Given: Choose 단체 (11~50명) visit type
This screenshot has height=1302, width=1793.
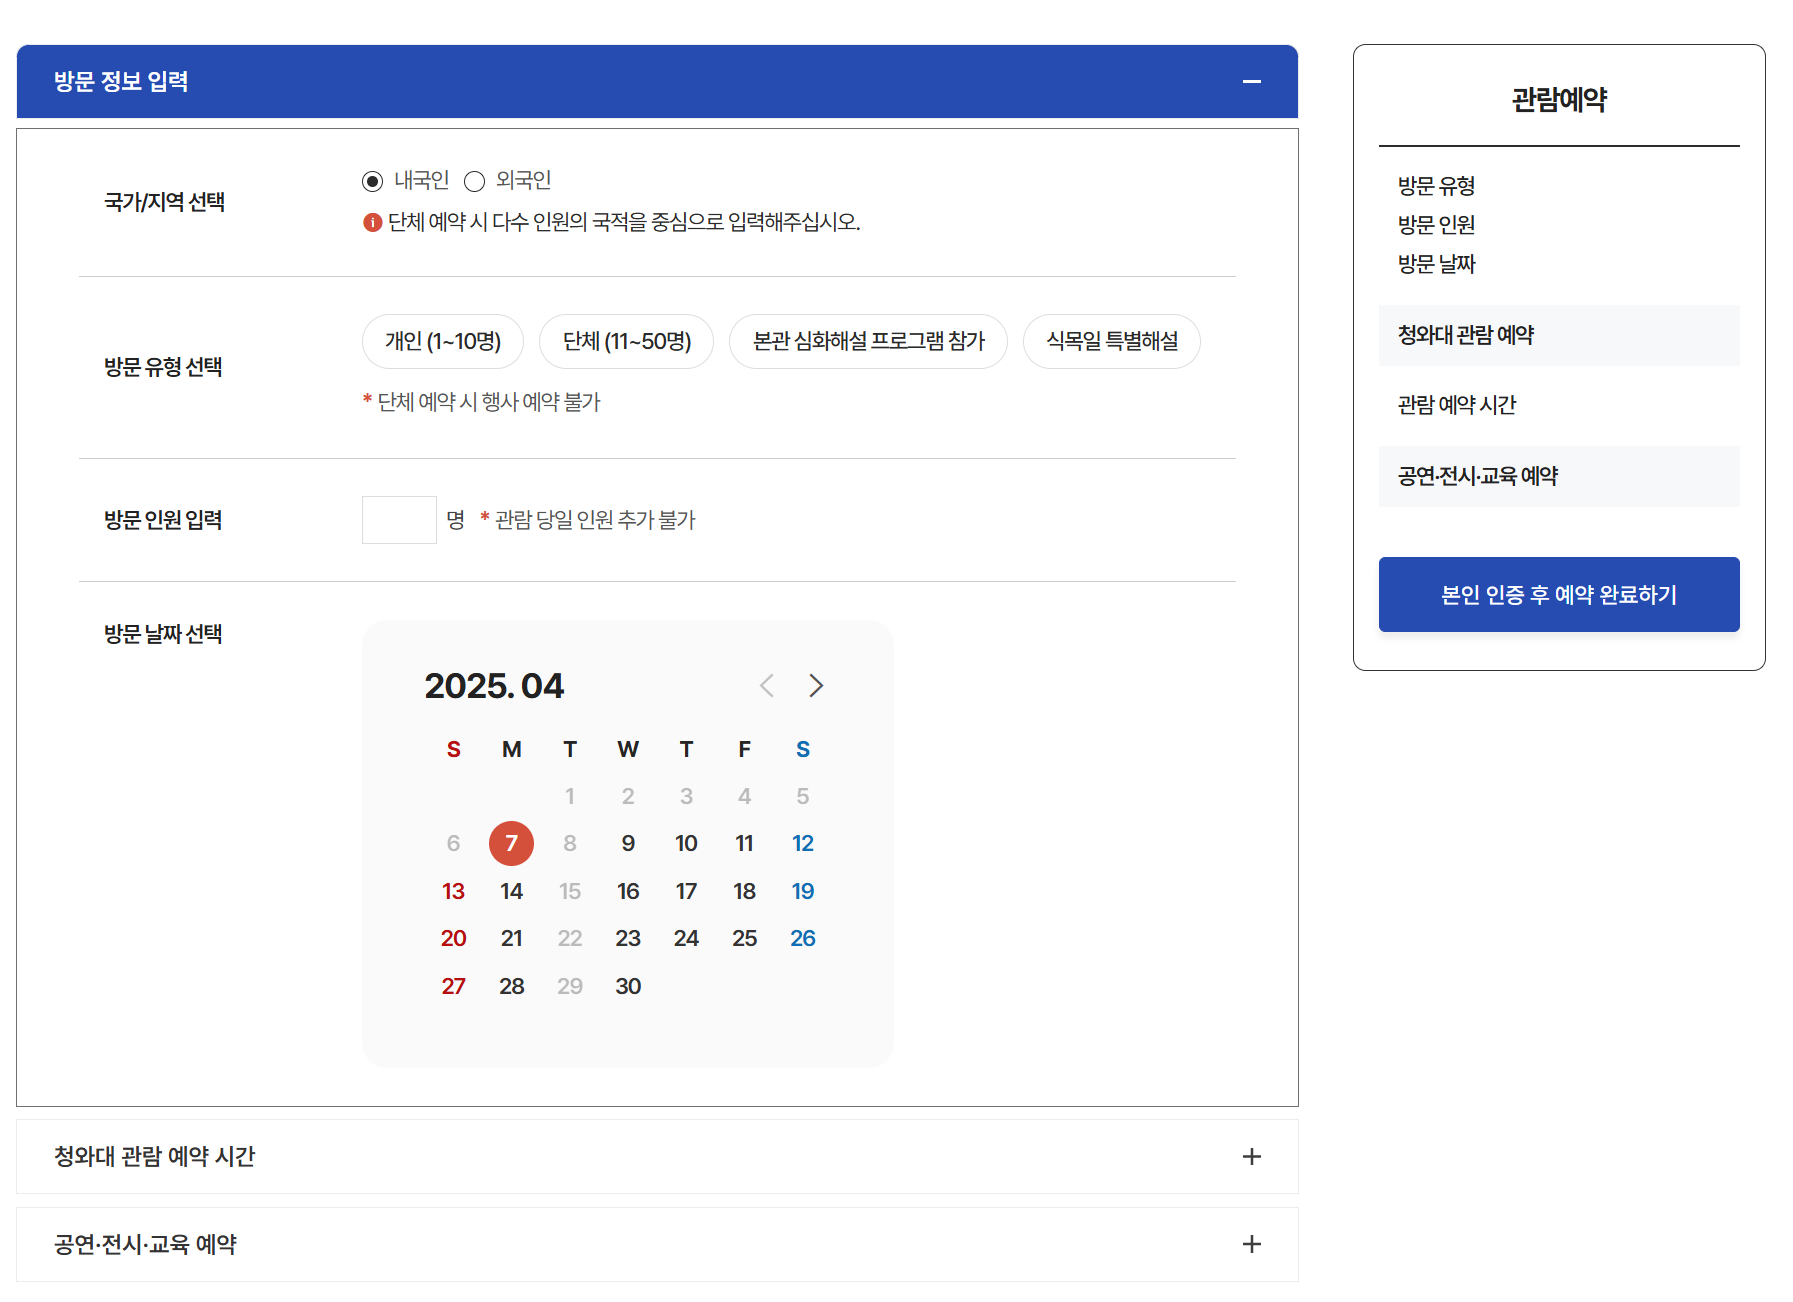Looking at the screenshot, I should (x=626, y=341).
